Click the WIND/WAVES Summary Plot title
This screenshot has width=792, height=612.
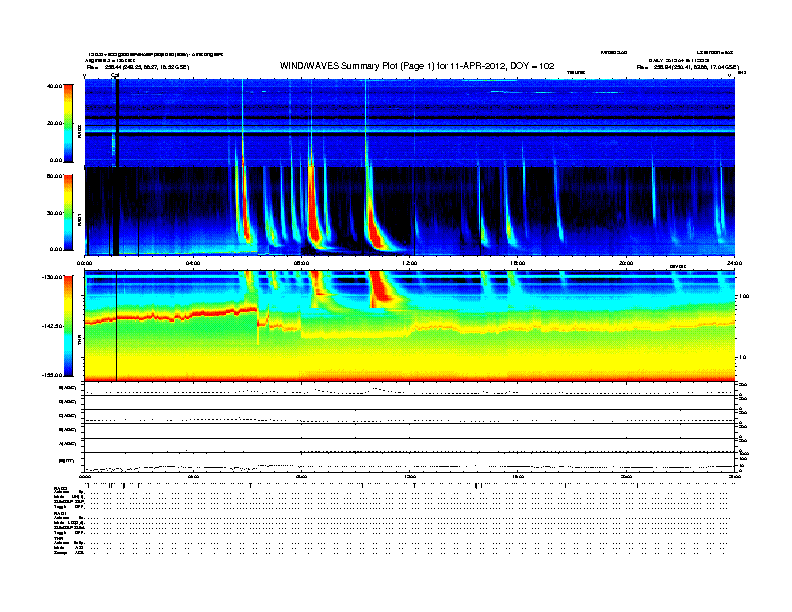point(417,66)
